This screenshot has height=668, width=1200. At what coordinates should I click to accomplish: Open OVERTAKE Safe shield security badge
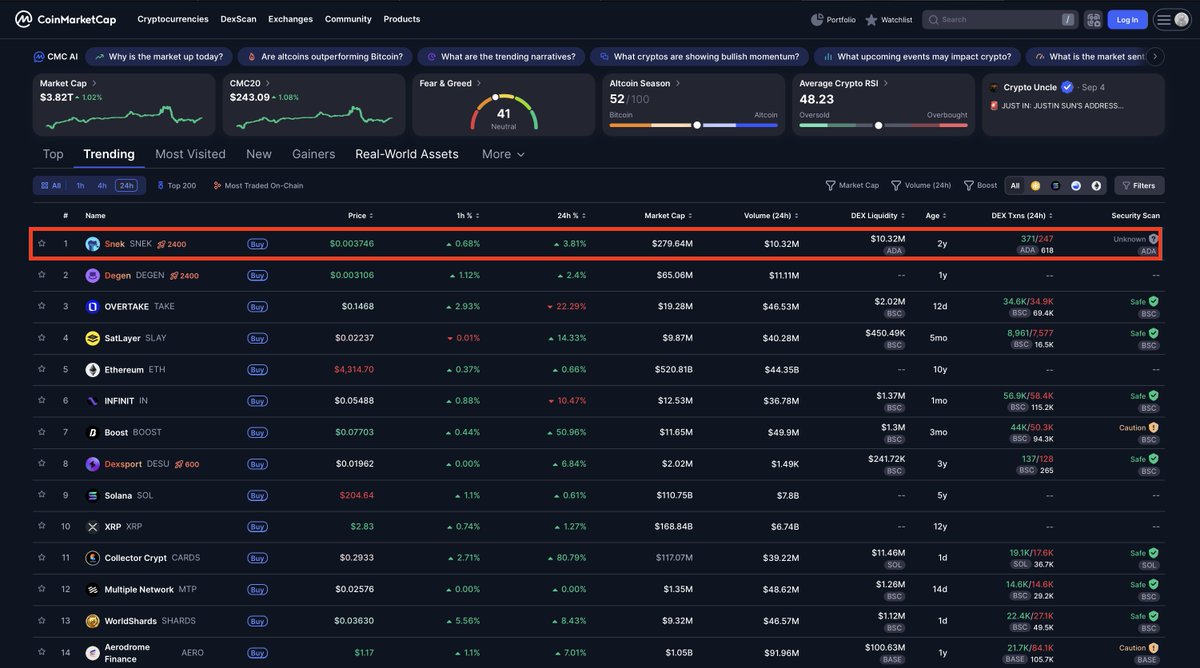tap(1153, 301)
